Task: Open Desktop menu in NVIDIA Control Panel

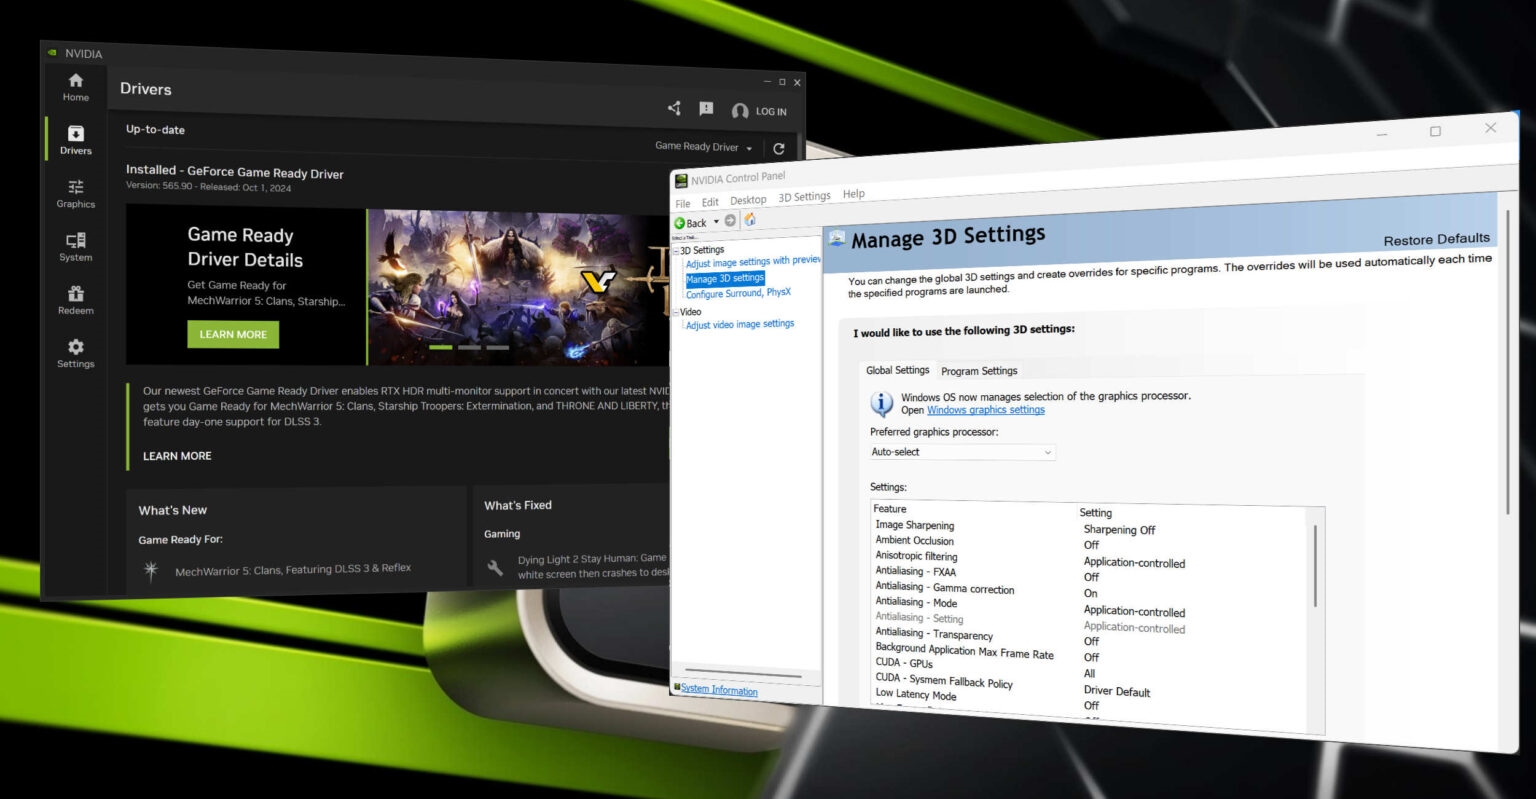Action: tap(748, 200)
